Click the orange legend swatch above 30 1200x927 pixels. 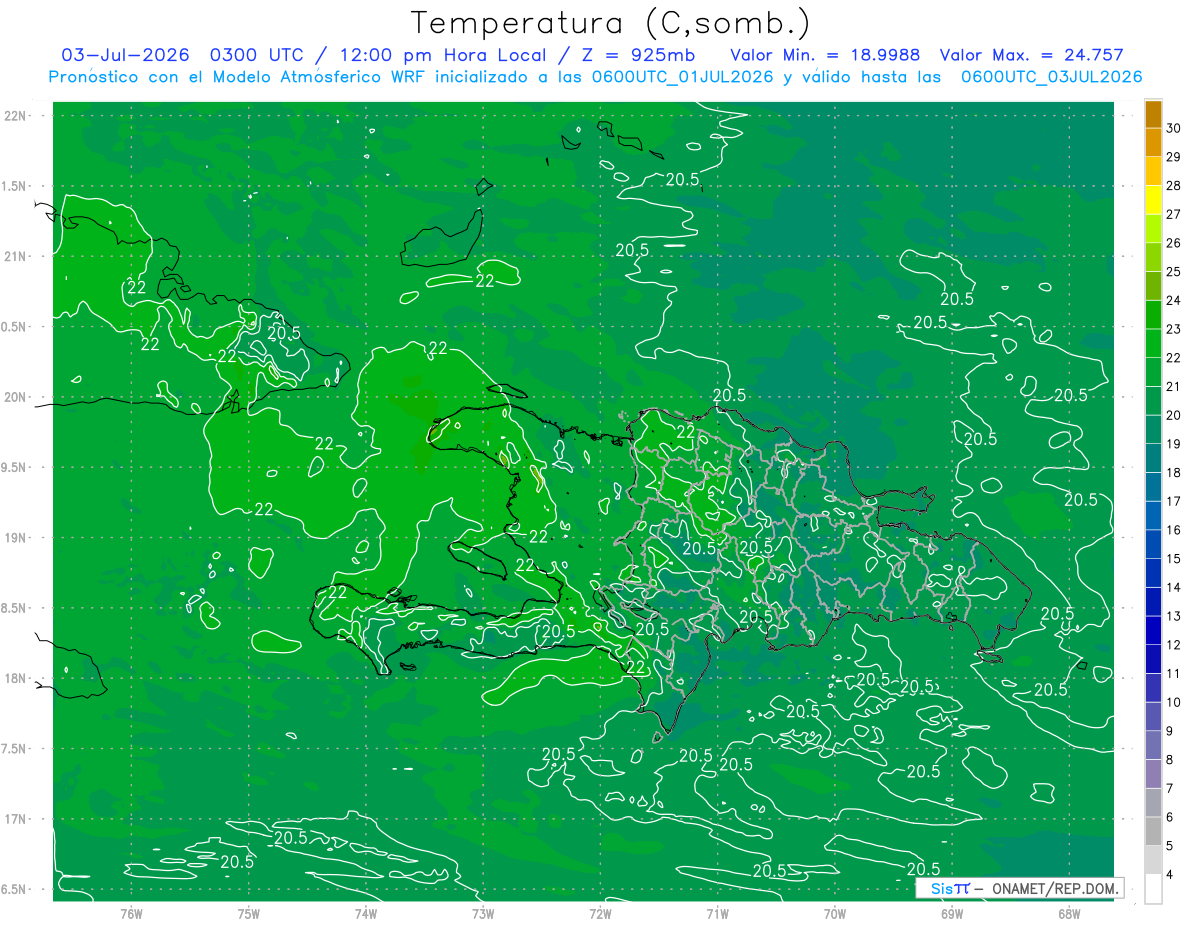1153,115
